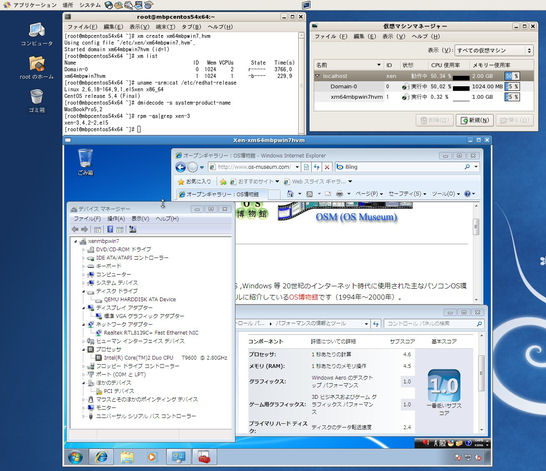This screenshot has height=471, width=546.
Task: Open the virtual machine view dropdown
Action: tap(494, 50)
